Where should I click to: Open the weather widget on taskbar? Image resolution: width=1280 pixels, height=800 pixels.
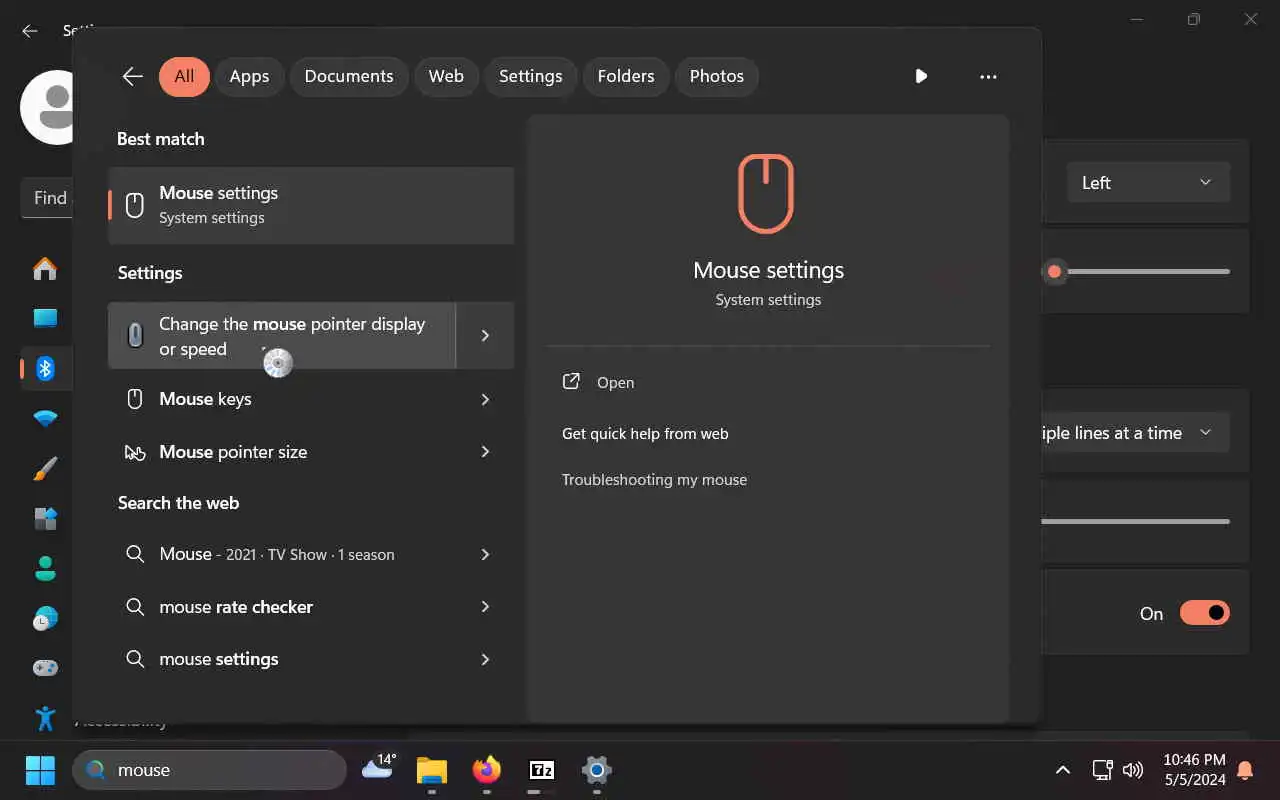coord(379,768)
